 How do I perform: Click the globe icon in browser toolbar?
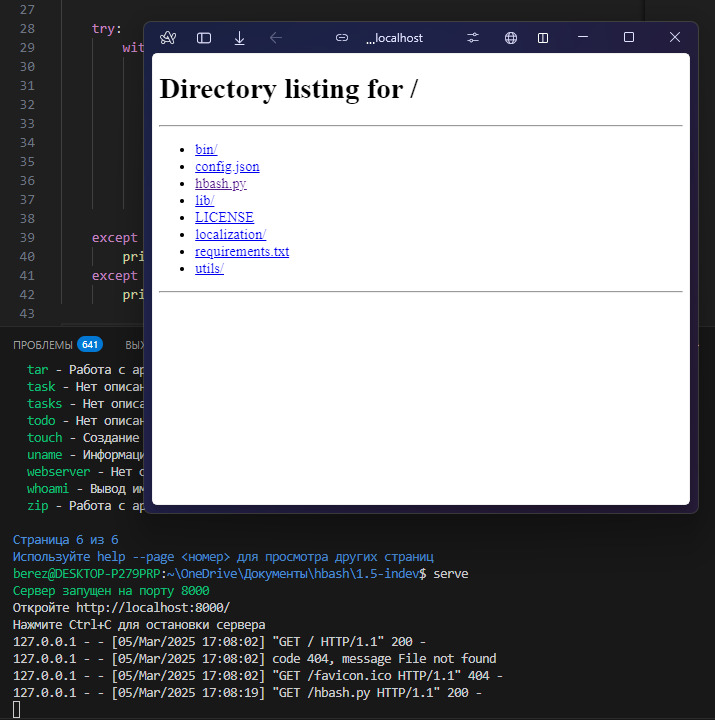(x=511, y=38)
